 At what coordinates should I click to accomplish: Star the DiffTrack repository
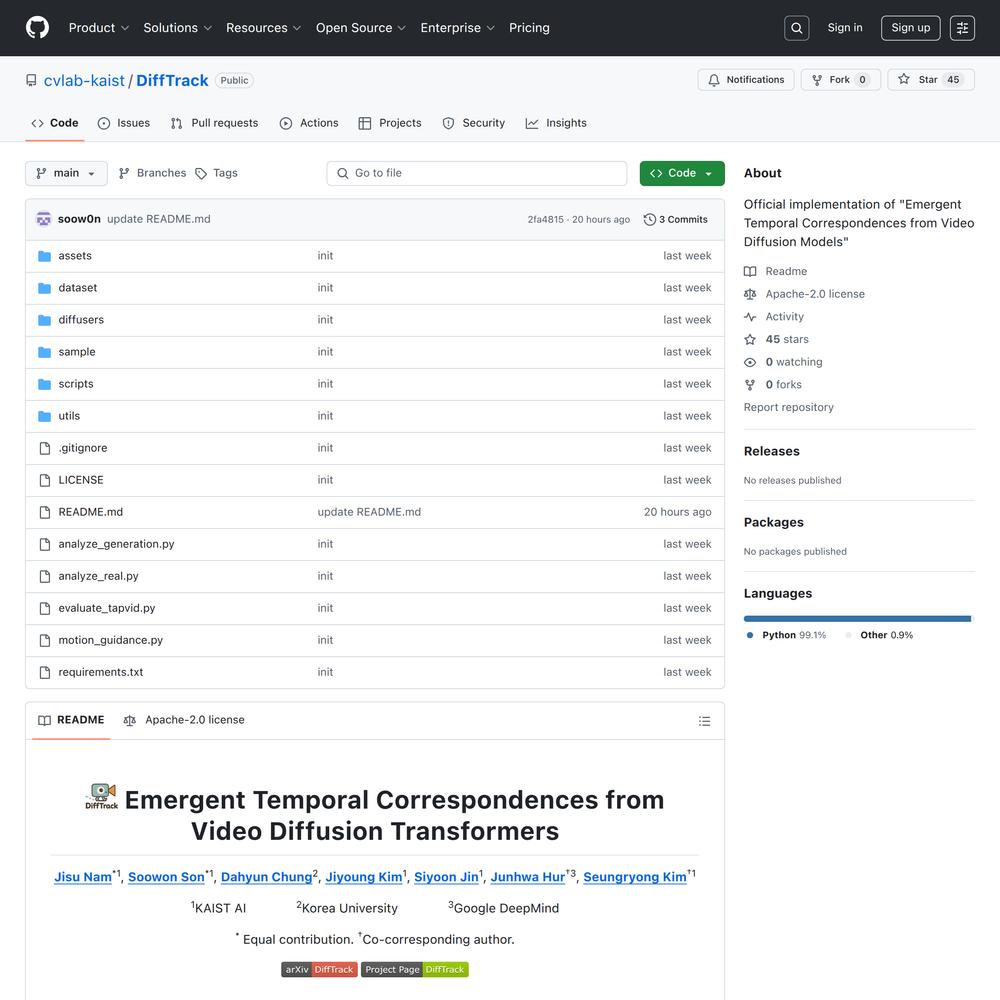930,80
